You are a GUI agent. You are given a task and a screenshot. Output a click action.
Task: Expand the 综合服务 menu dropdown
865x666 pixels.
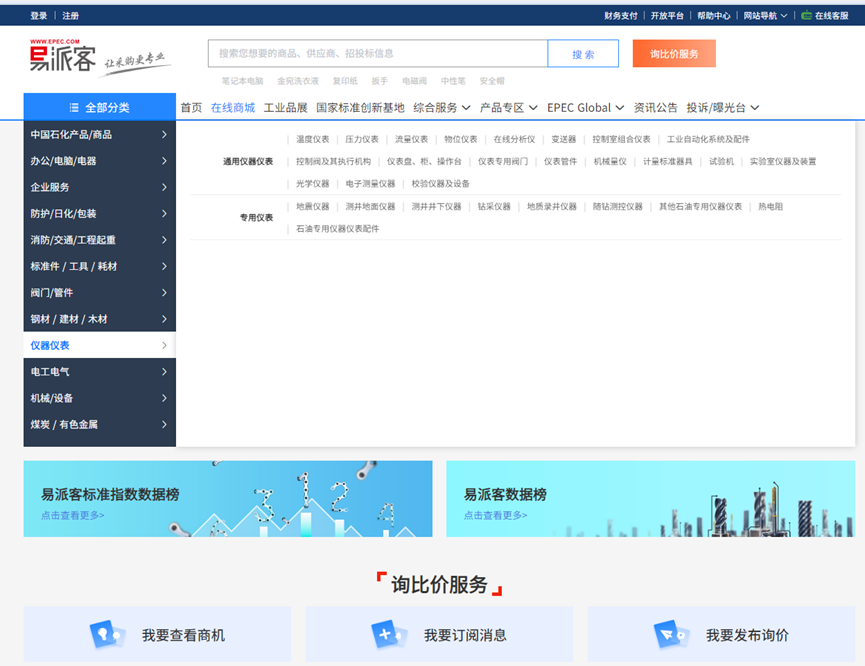coord(441,108)
